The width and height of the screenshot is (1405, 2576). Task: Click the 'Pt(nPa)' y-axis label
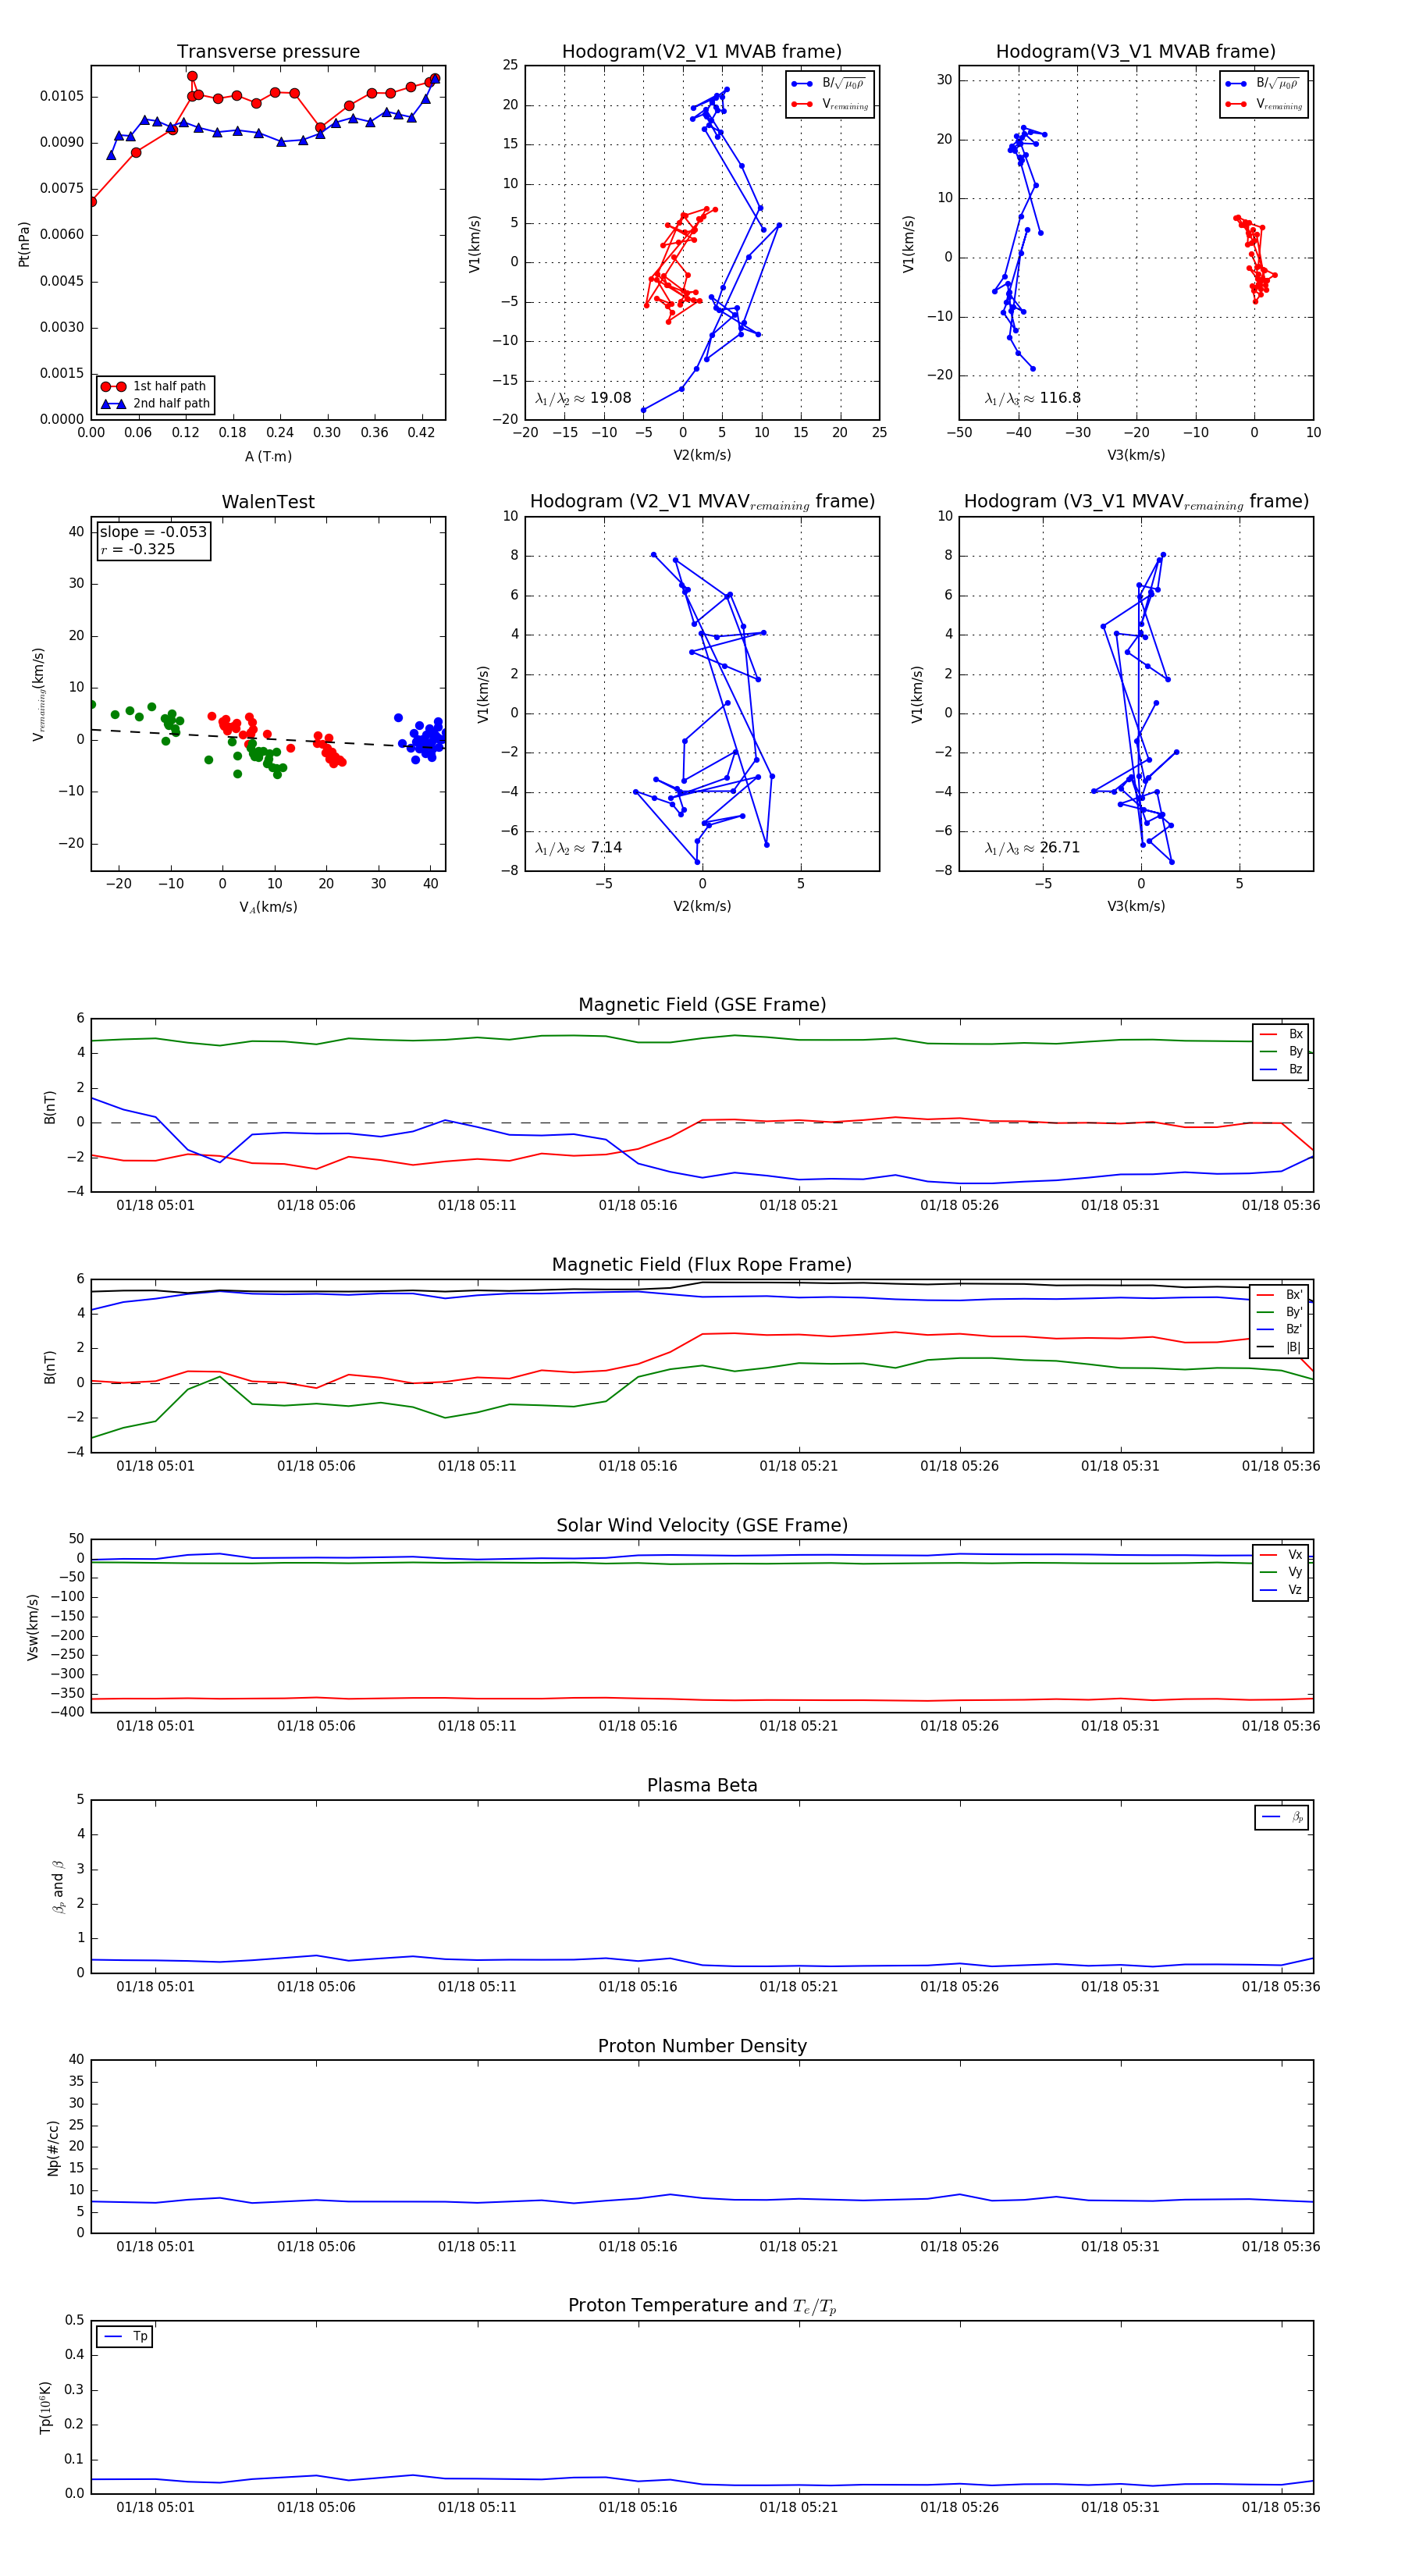pos(24,244)
